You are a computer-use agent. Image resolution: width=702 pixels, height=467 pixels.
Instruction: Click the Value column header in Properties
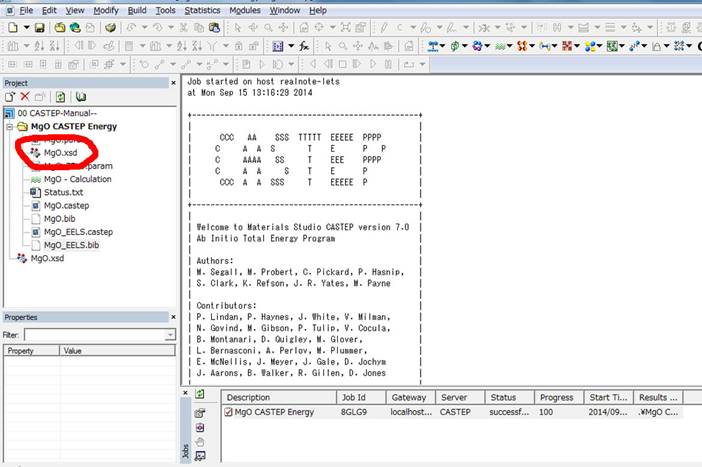click(117, 351)
